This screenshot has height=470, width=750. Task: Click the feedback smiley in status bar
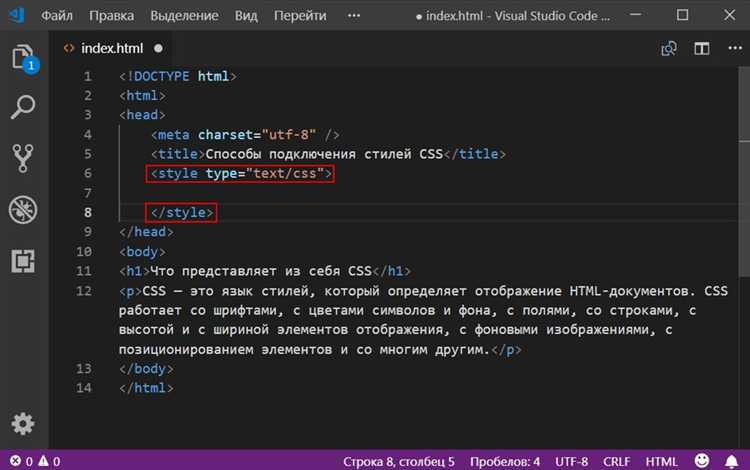pos(701,461)
